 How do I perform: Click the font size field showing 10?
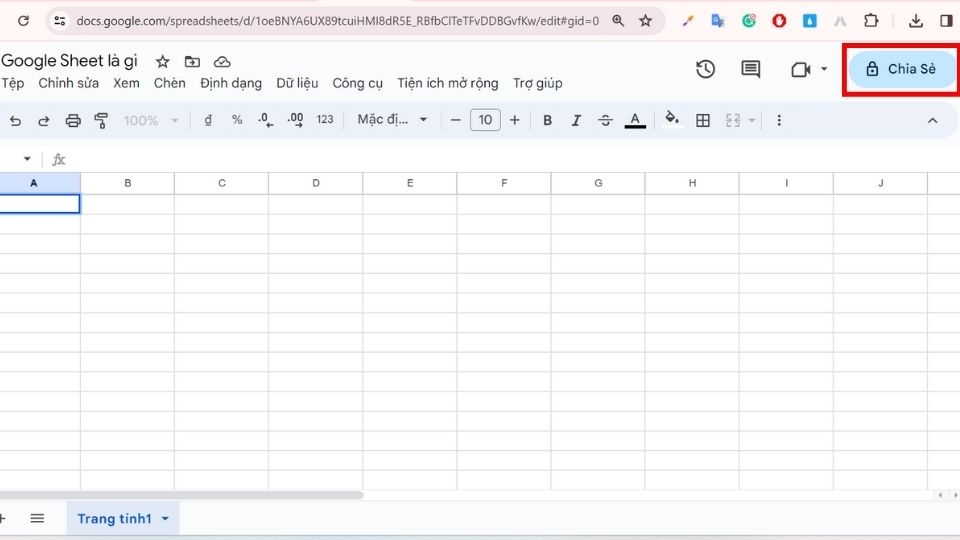485,120
